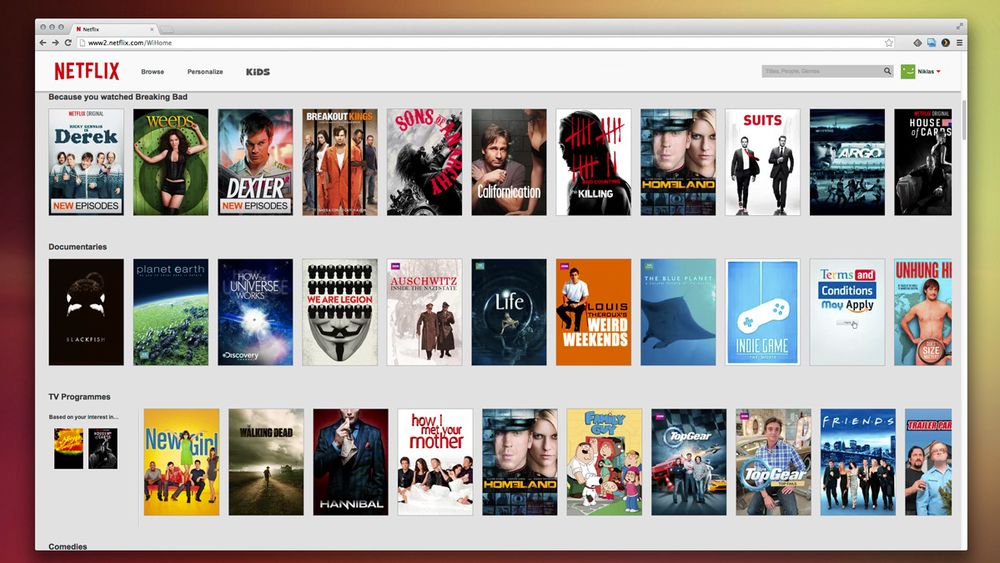Image resolution: width=1000 pixels, height=563 pixels.
Task: Open the Chrome hamburger menu
Action: (x=959, y=43)
